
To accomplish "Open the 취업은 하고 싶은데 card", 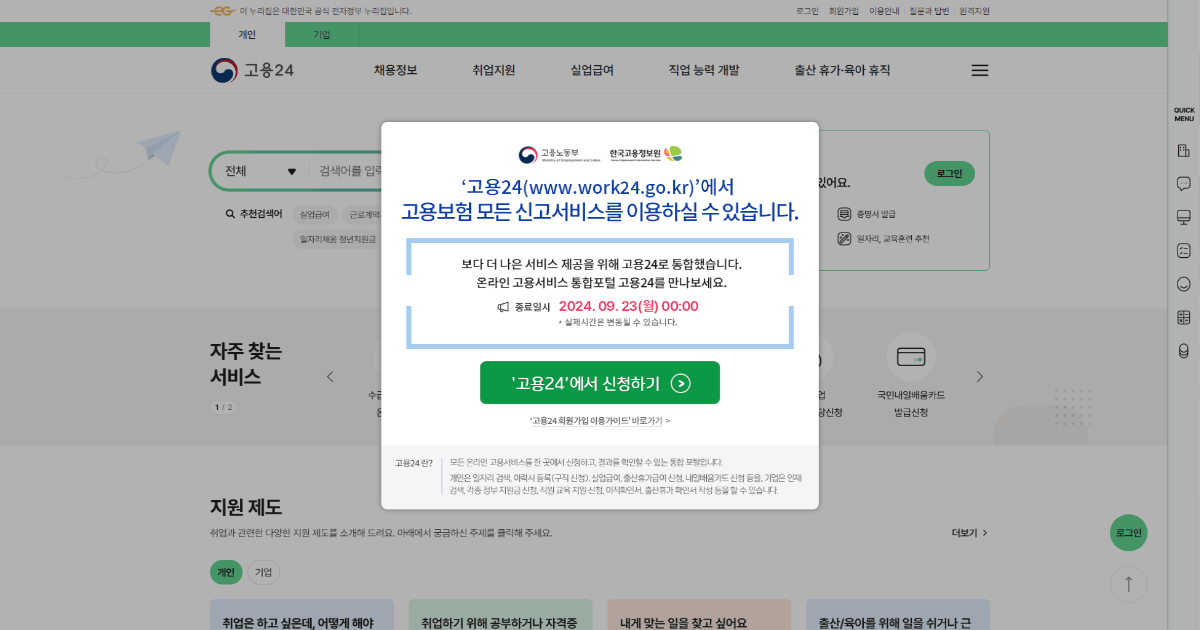I will click(x=301, y=615).
